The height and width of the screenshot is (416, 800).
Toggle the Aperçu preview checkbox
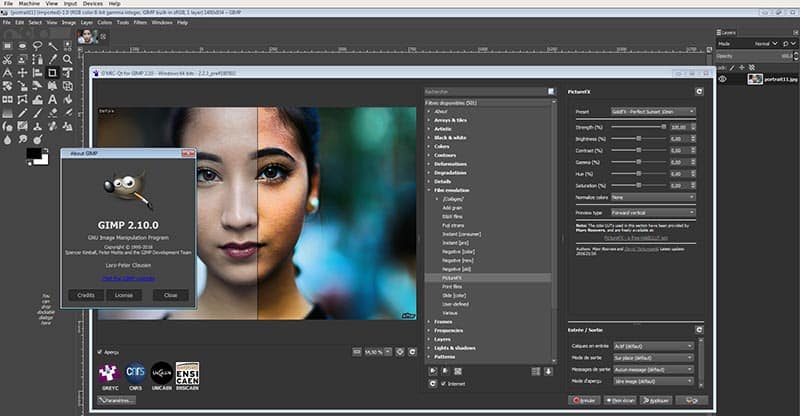coord(99,352)
